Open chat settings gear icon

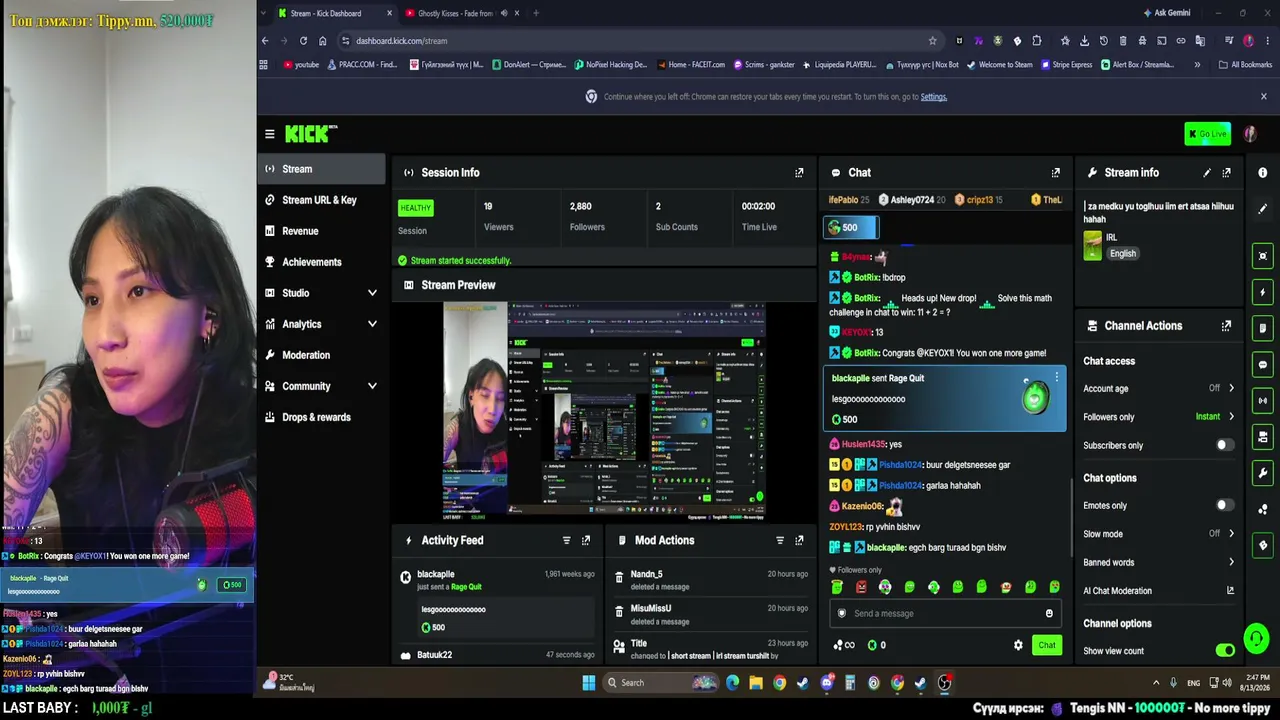pos(1018,645)
